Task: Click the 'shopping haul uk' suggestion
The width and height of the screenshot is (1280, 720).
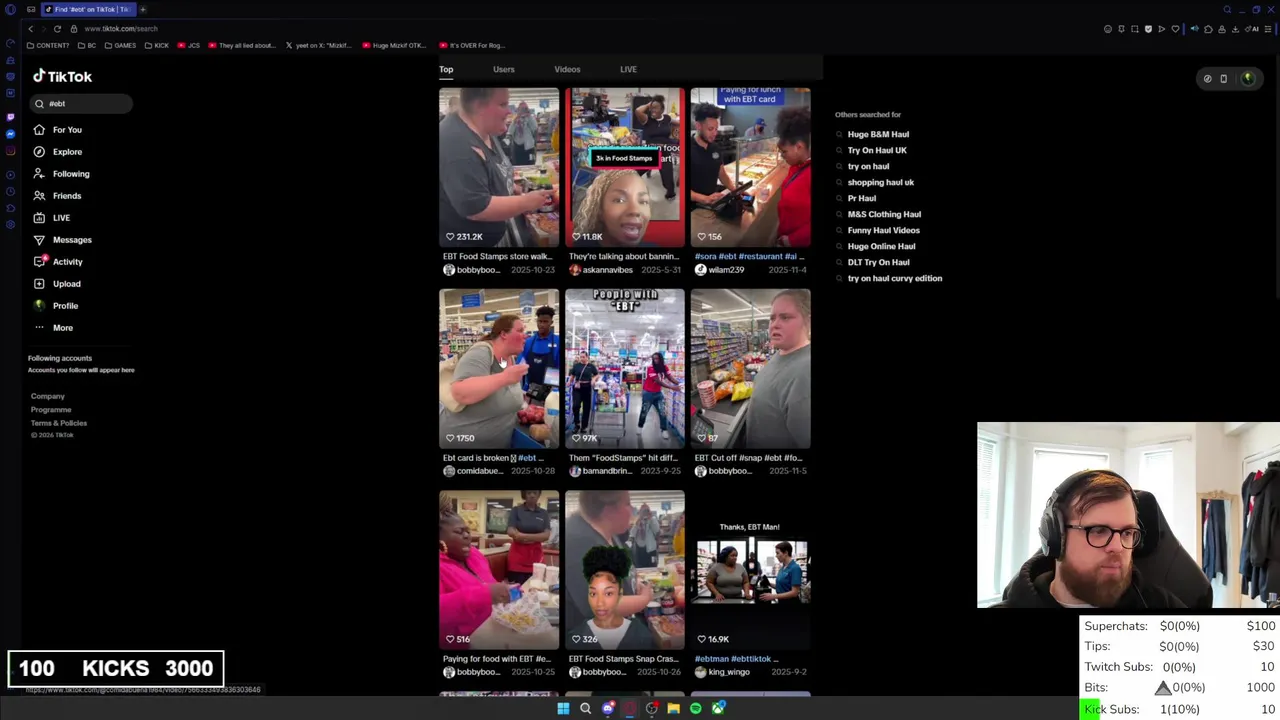Action: coord(881,182)
